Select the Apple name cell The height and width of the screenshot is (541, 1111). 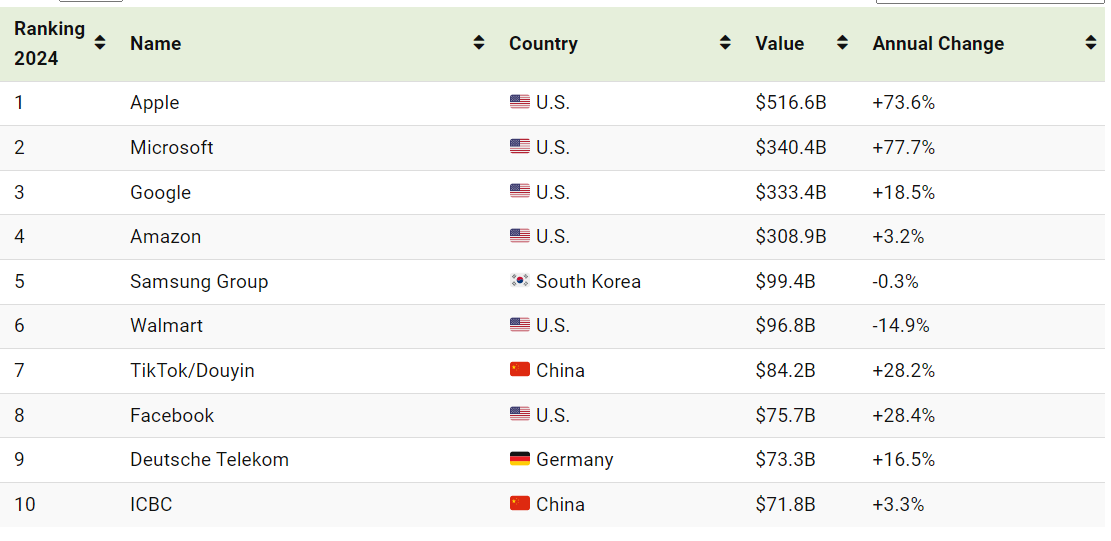[x=154, y=103]
